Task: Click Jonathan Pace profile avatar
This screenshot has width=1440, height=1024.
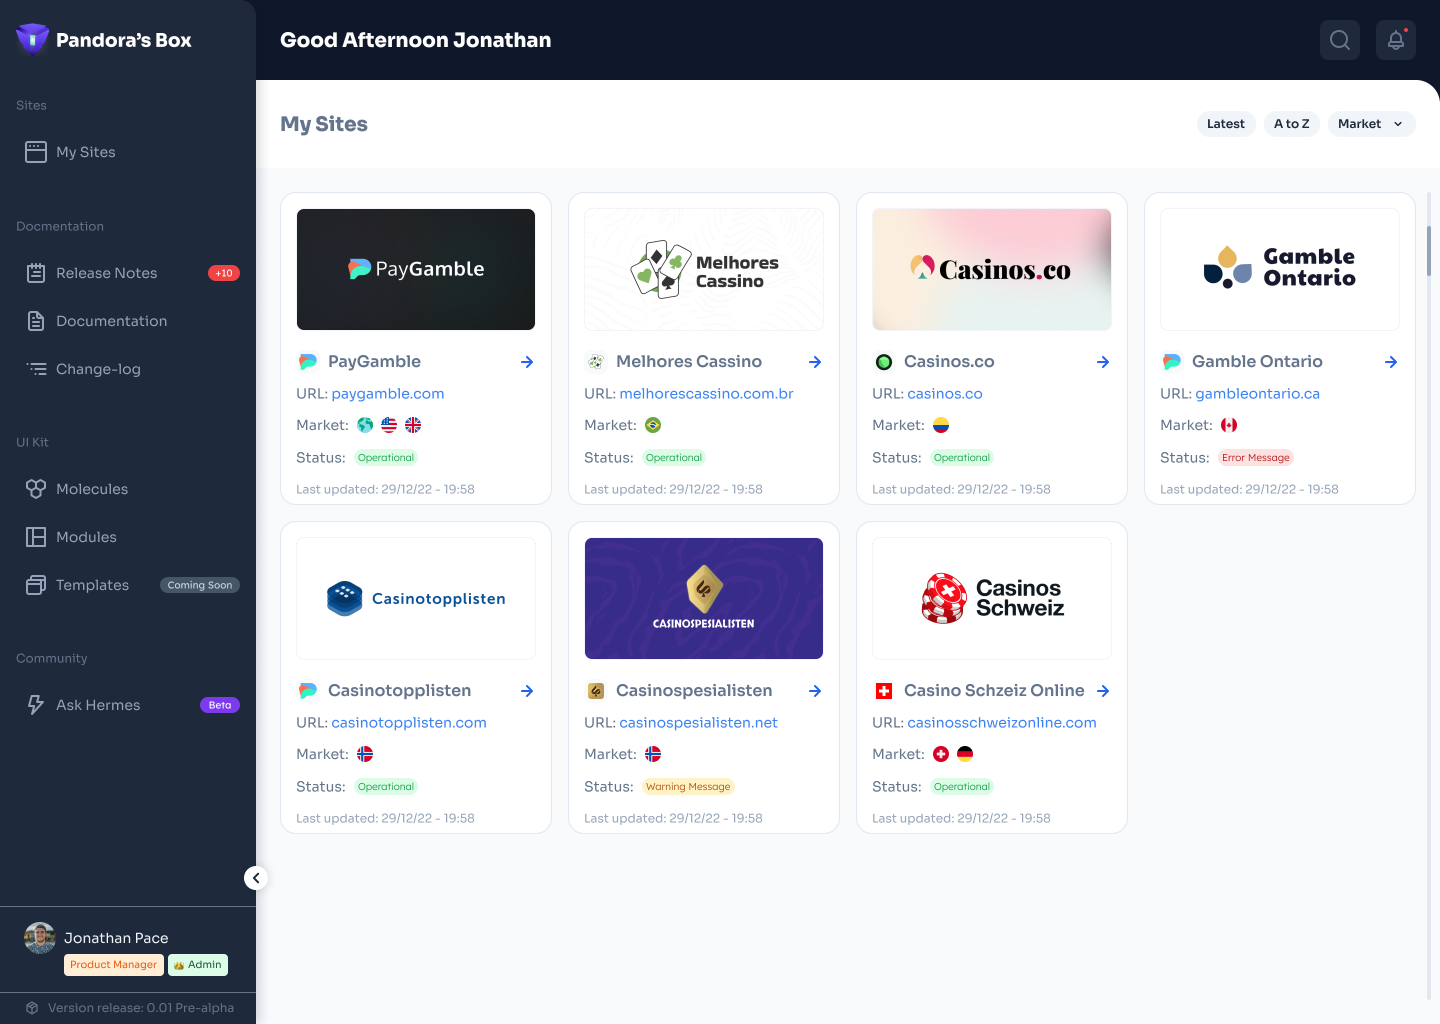Action: tap(40, 938)
